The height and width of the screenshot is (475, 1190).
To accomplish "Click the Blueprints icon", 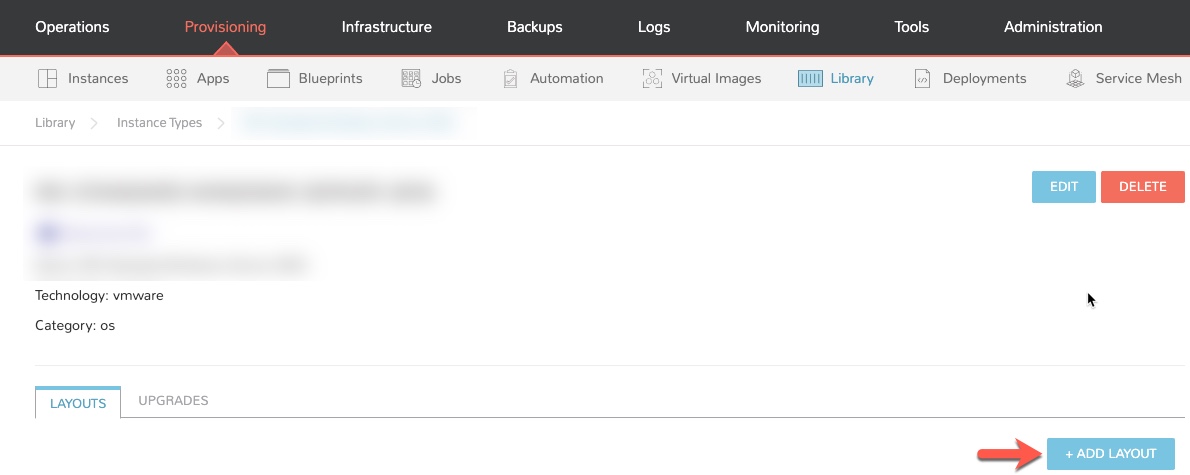I will pos(279,78).
